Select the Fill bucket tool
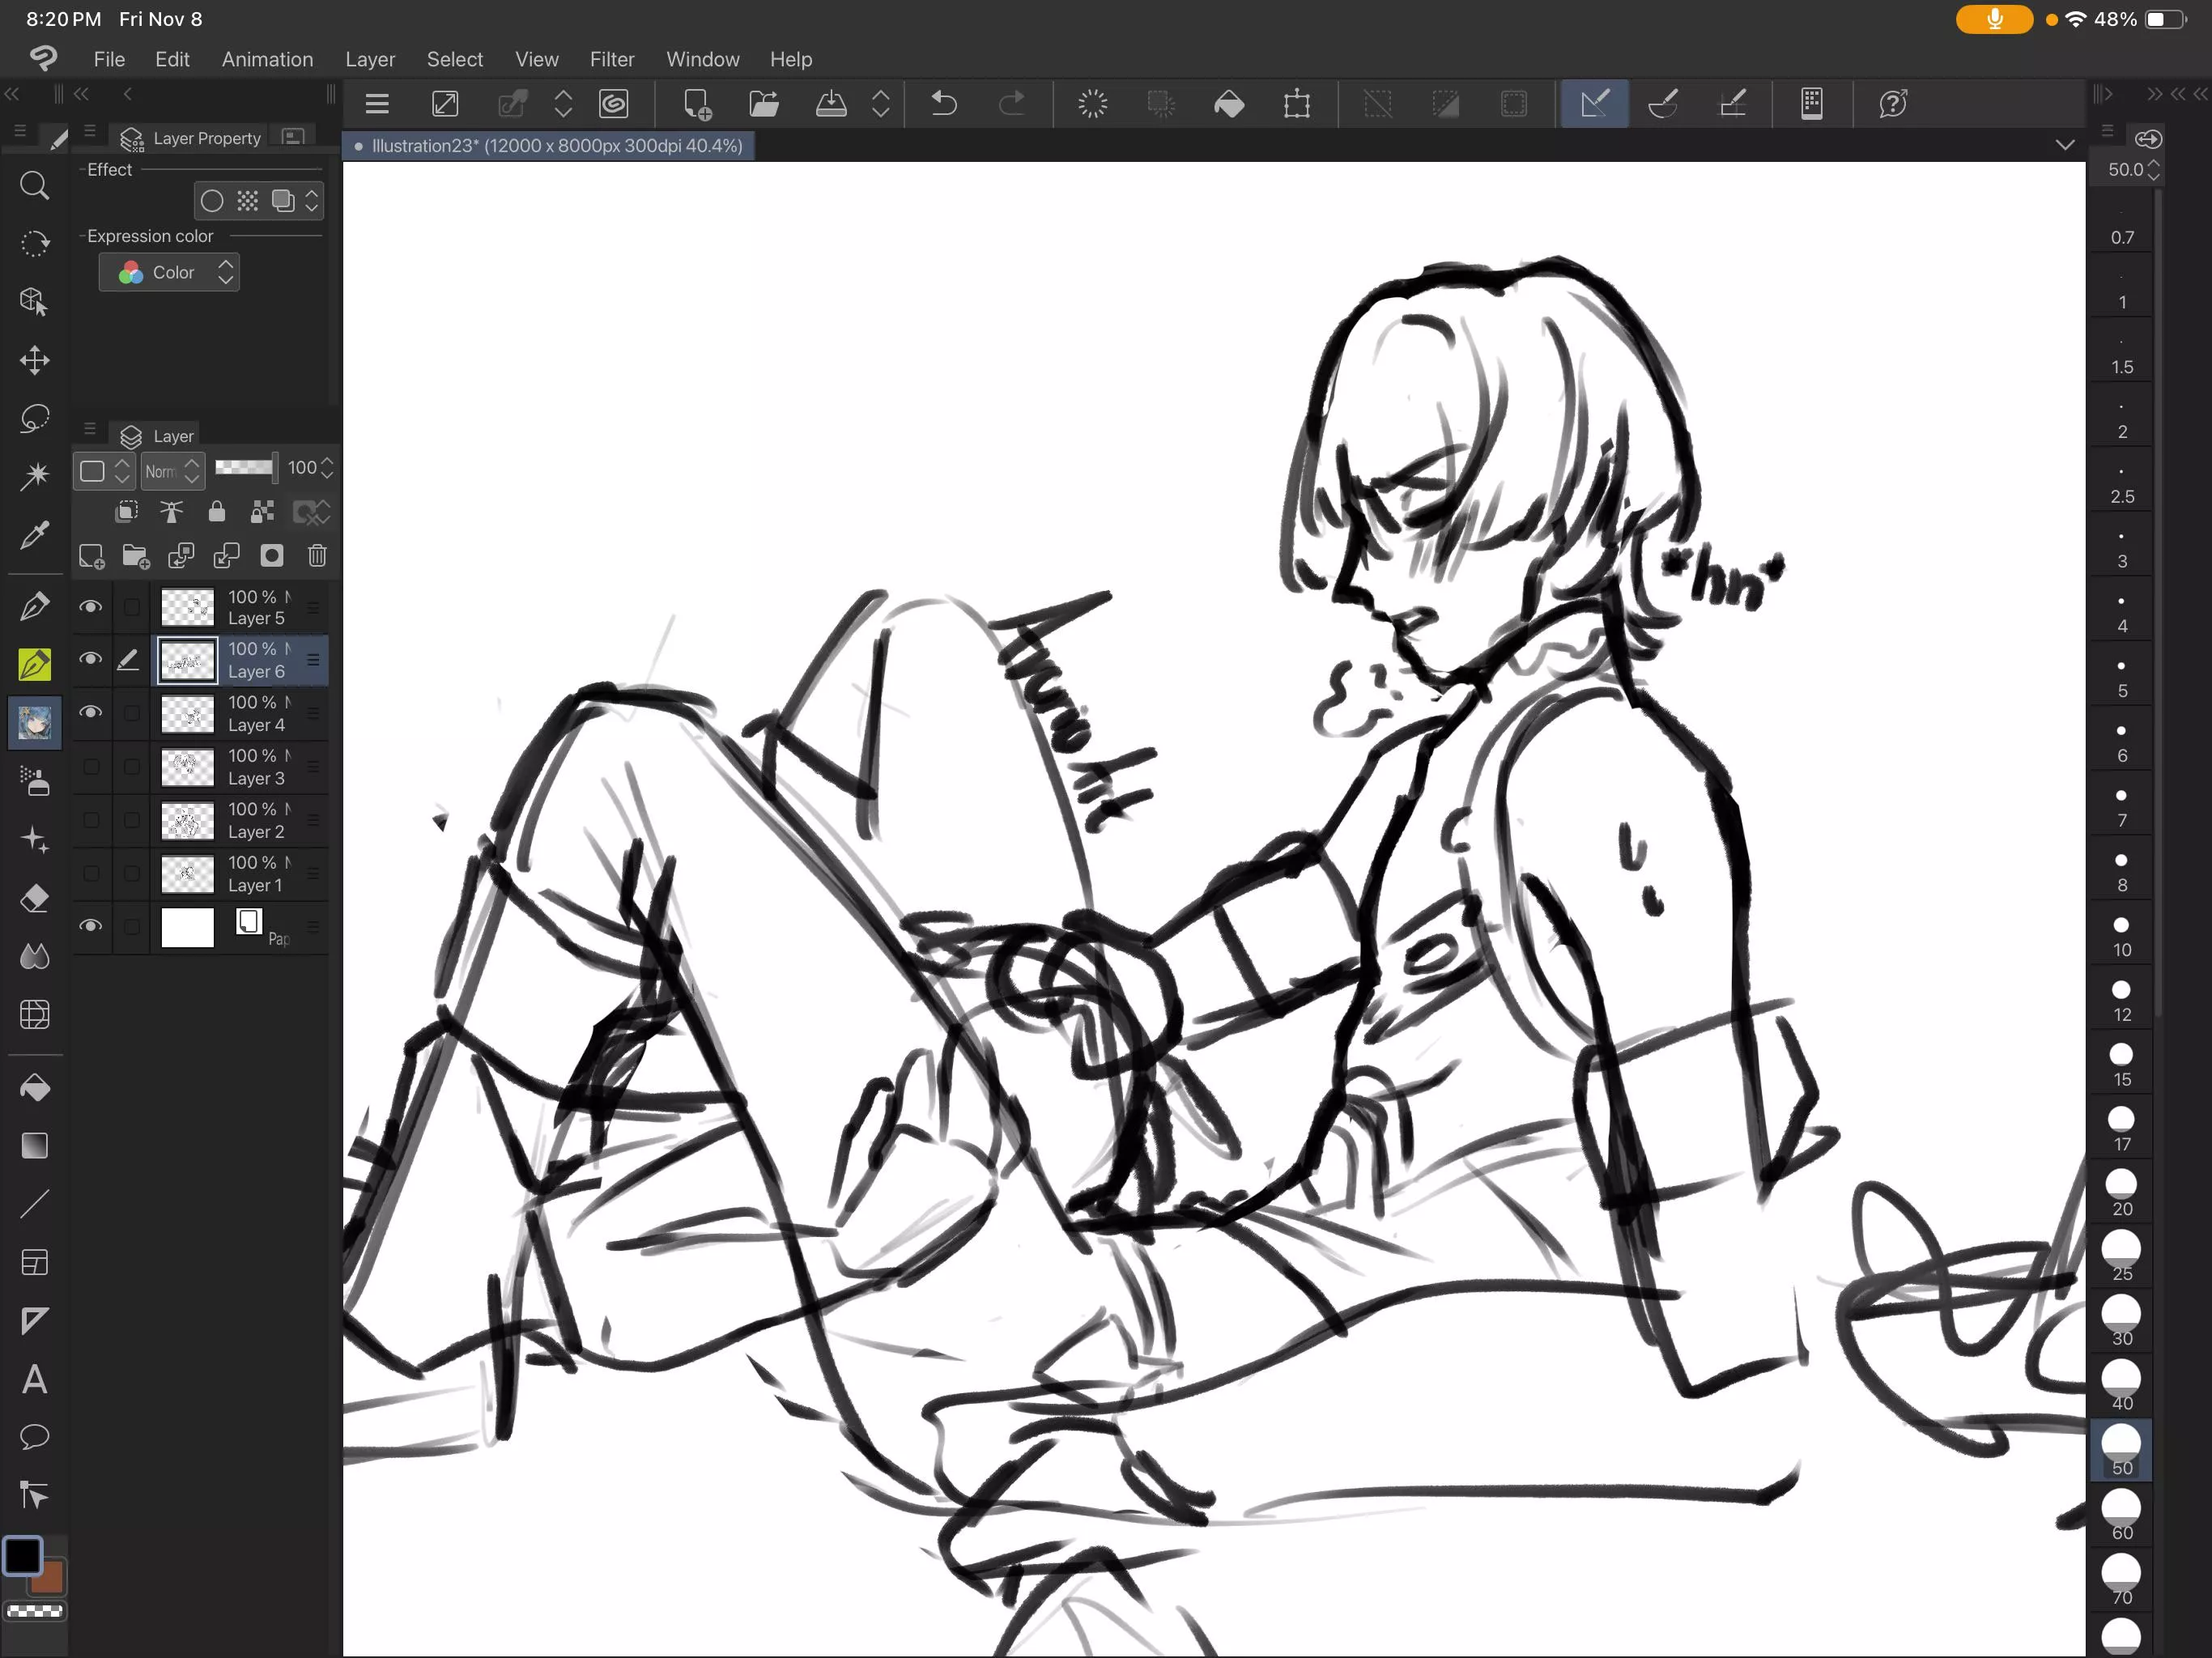This screenshot has height=1658, width=2212. (35, 1087)
